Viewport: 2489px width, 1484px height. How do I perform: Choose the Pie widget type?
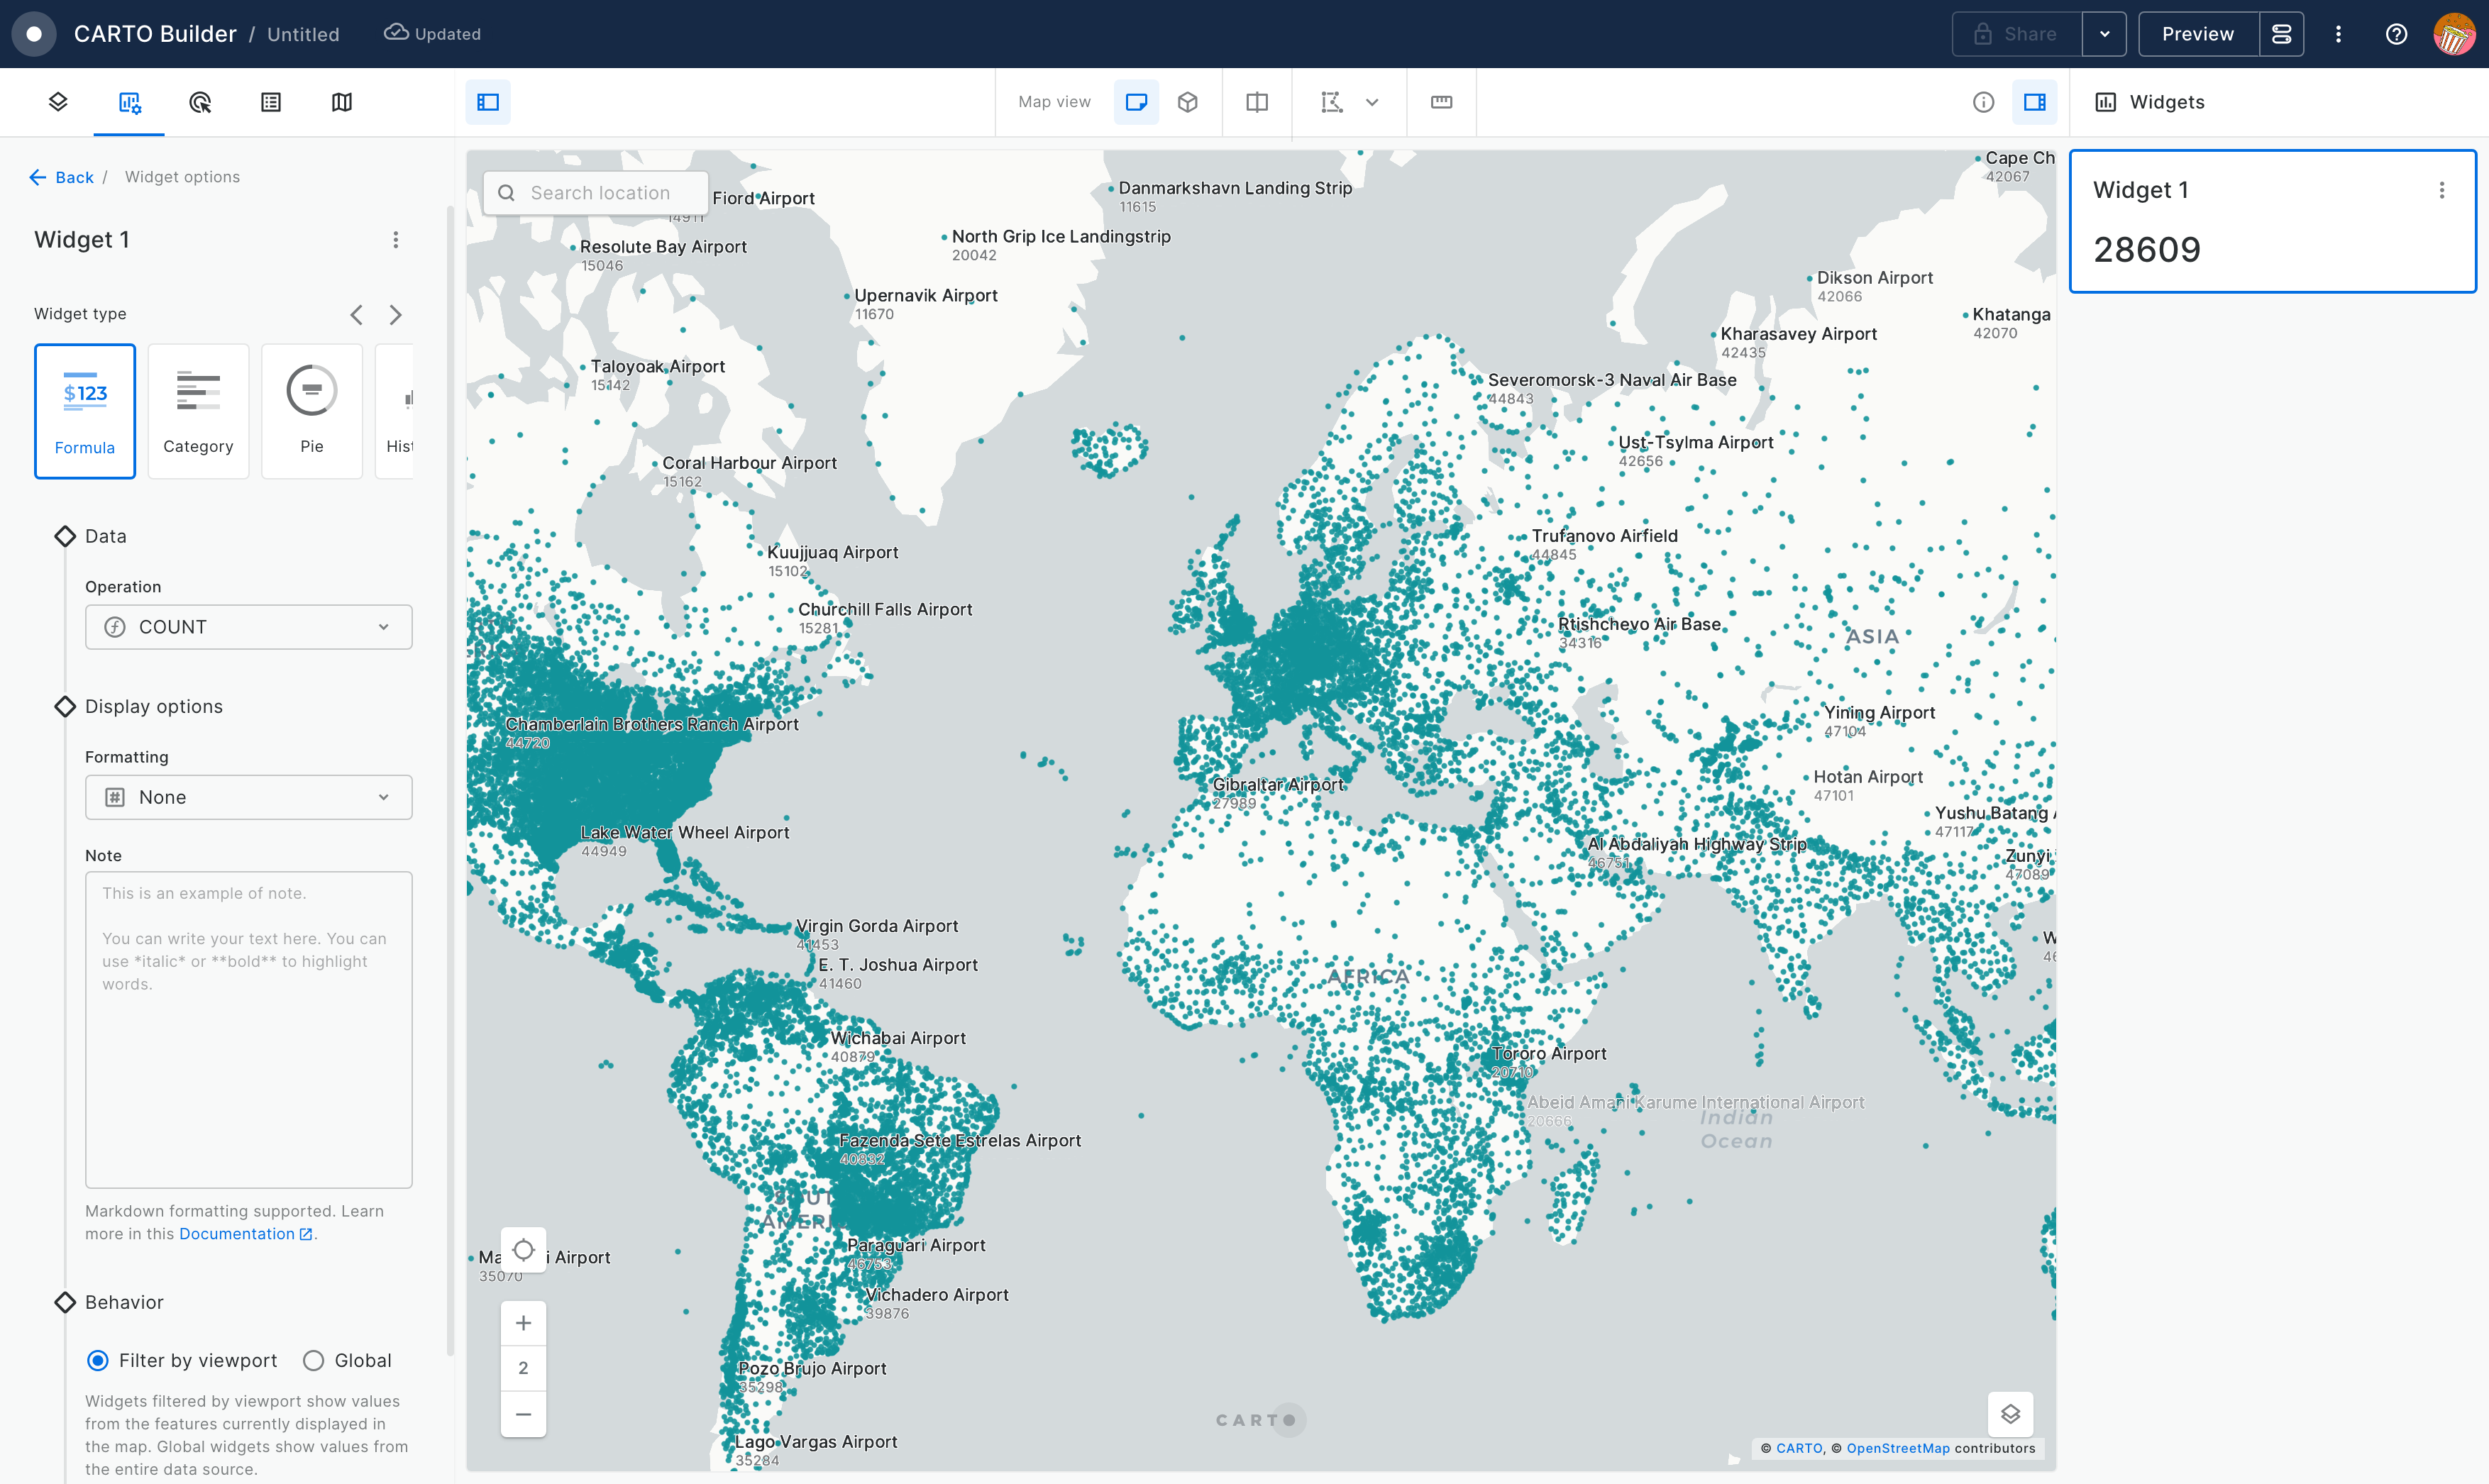(x=312, y=411)
